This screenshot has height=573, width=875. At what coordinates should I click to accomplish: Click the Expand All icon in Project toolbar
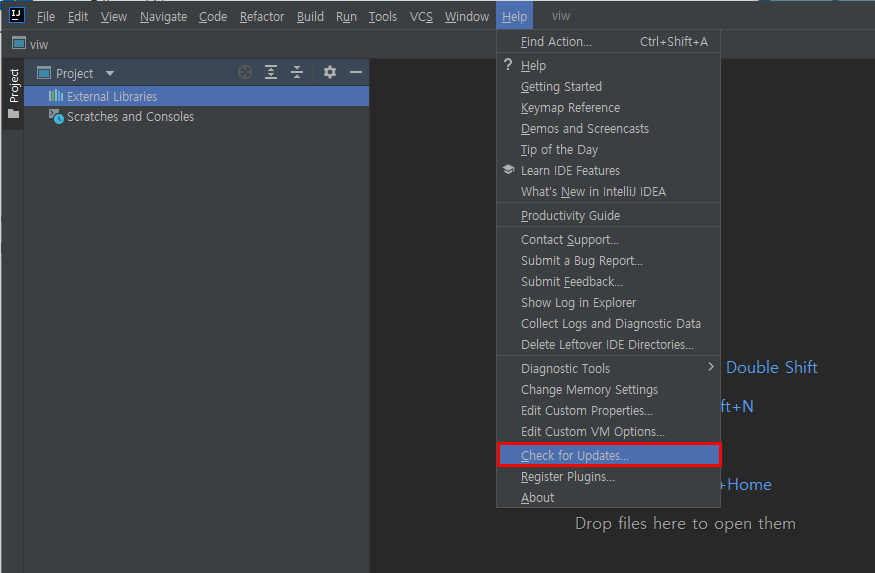click(271, 73)
